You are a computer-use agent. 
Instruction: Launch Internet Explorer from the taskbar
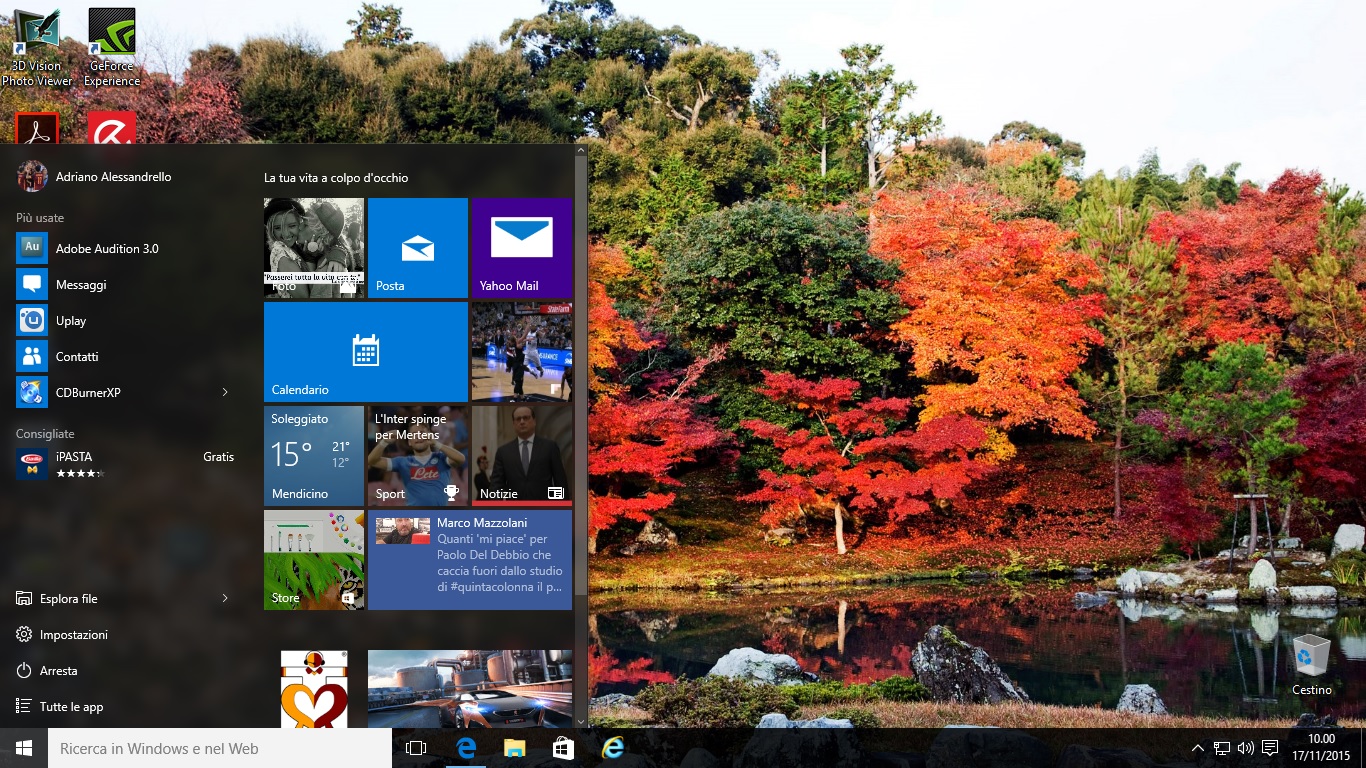(x=612, y=748)
